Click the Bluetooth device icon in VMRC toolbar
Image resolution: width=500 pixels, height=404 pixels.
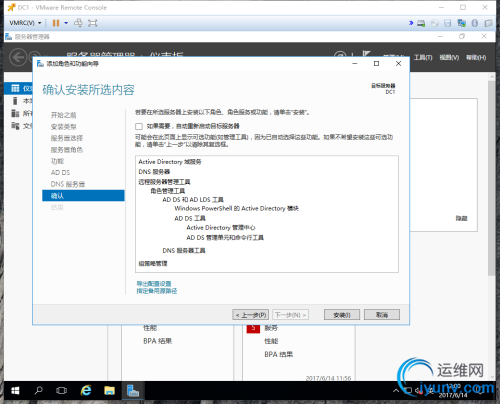(475, 23)
